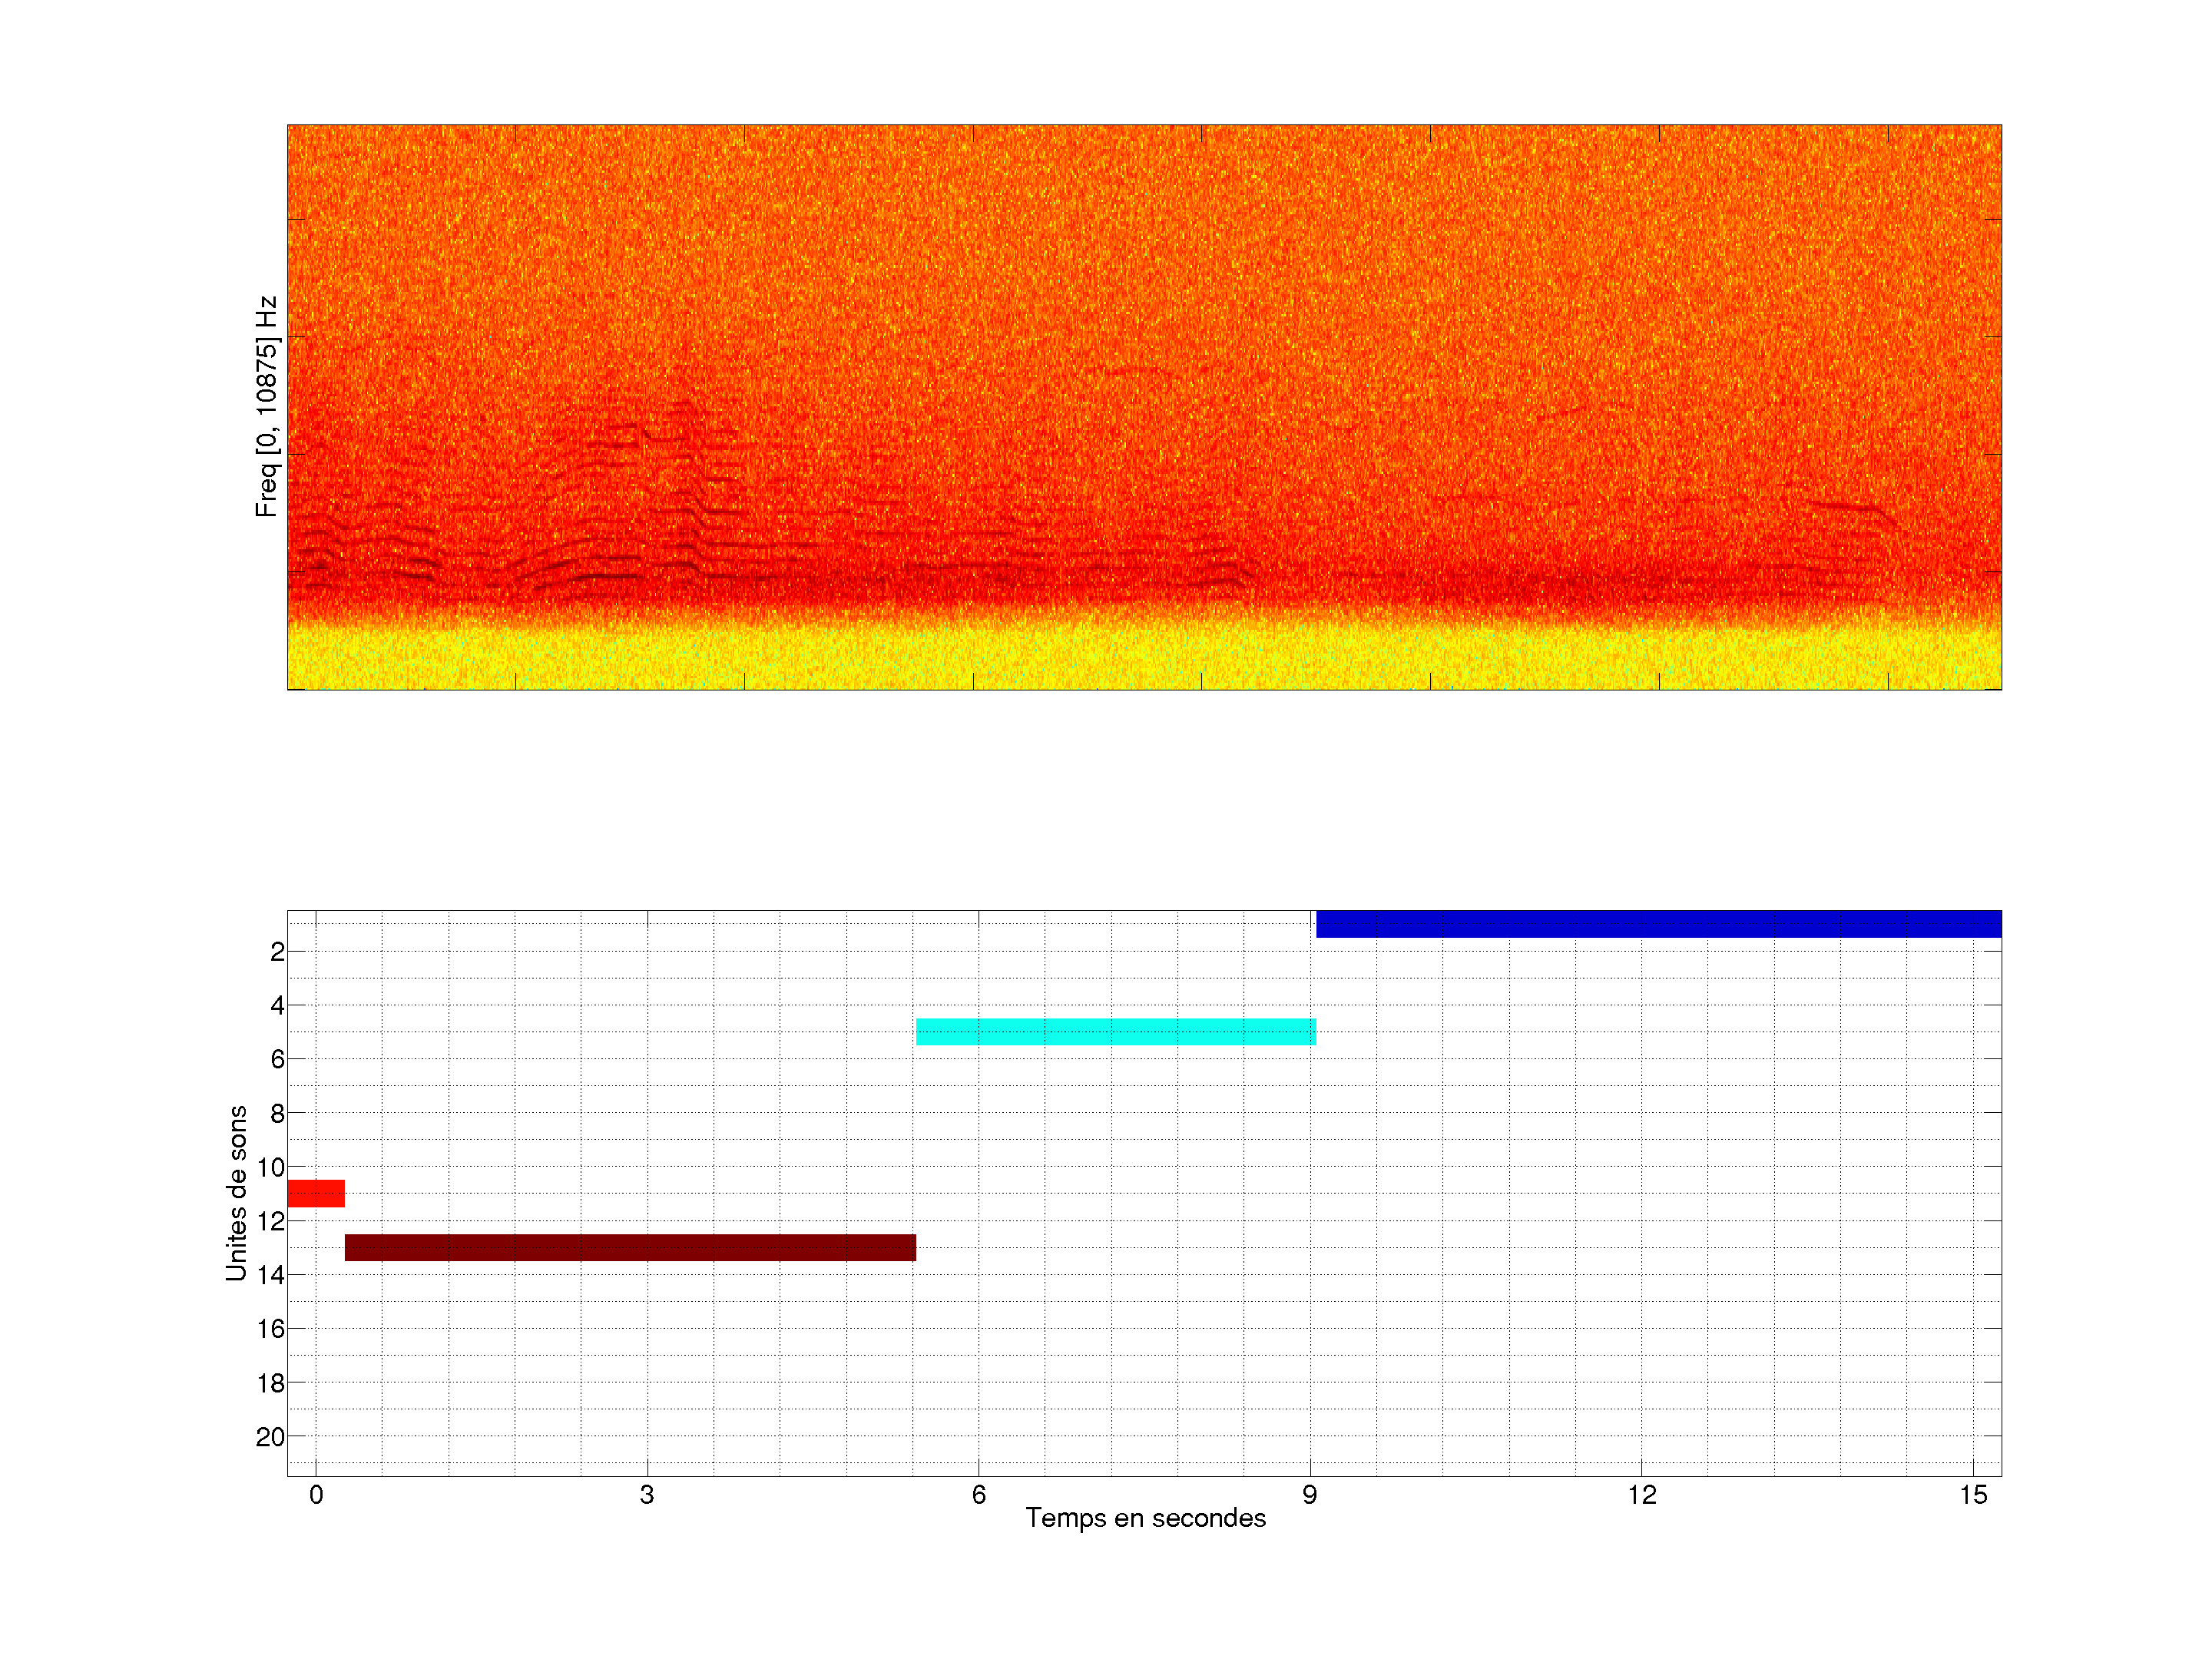Click y-axis tick label 8
Screen dimensions: 2212x1659
tap(277, 1113)
